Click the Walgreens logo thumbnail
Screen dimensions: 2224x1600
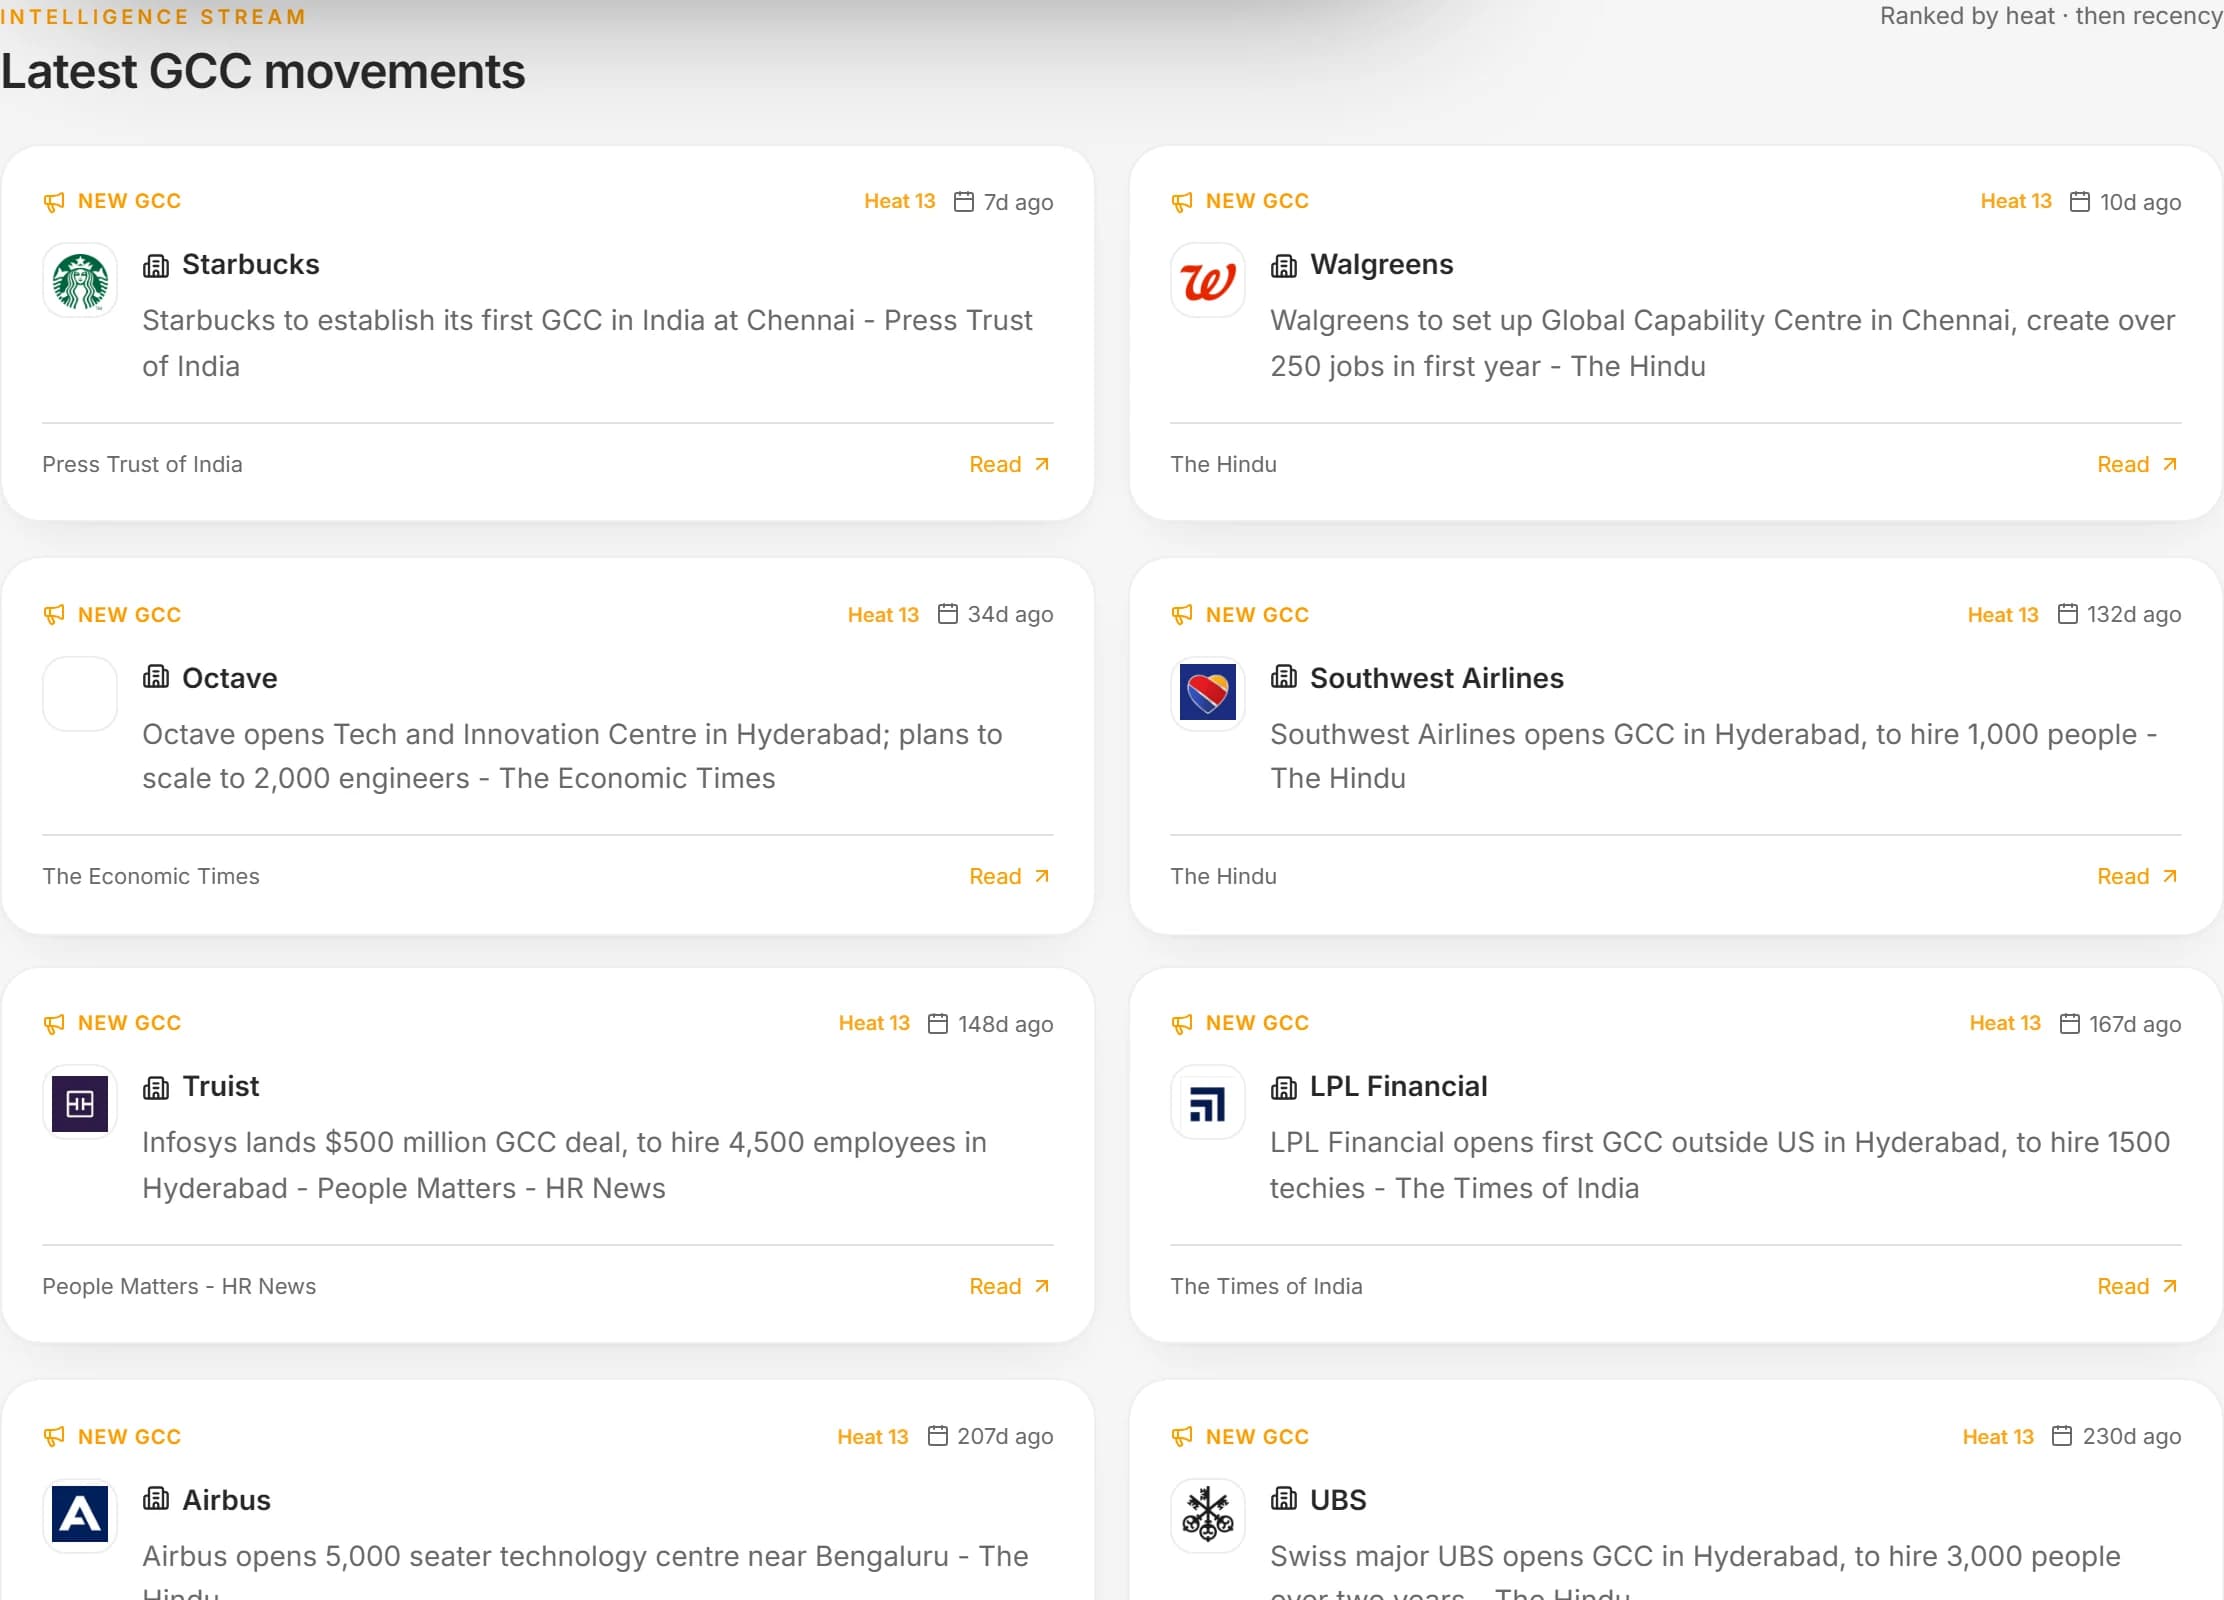point(1208,281)
